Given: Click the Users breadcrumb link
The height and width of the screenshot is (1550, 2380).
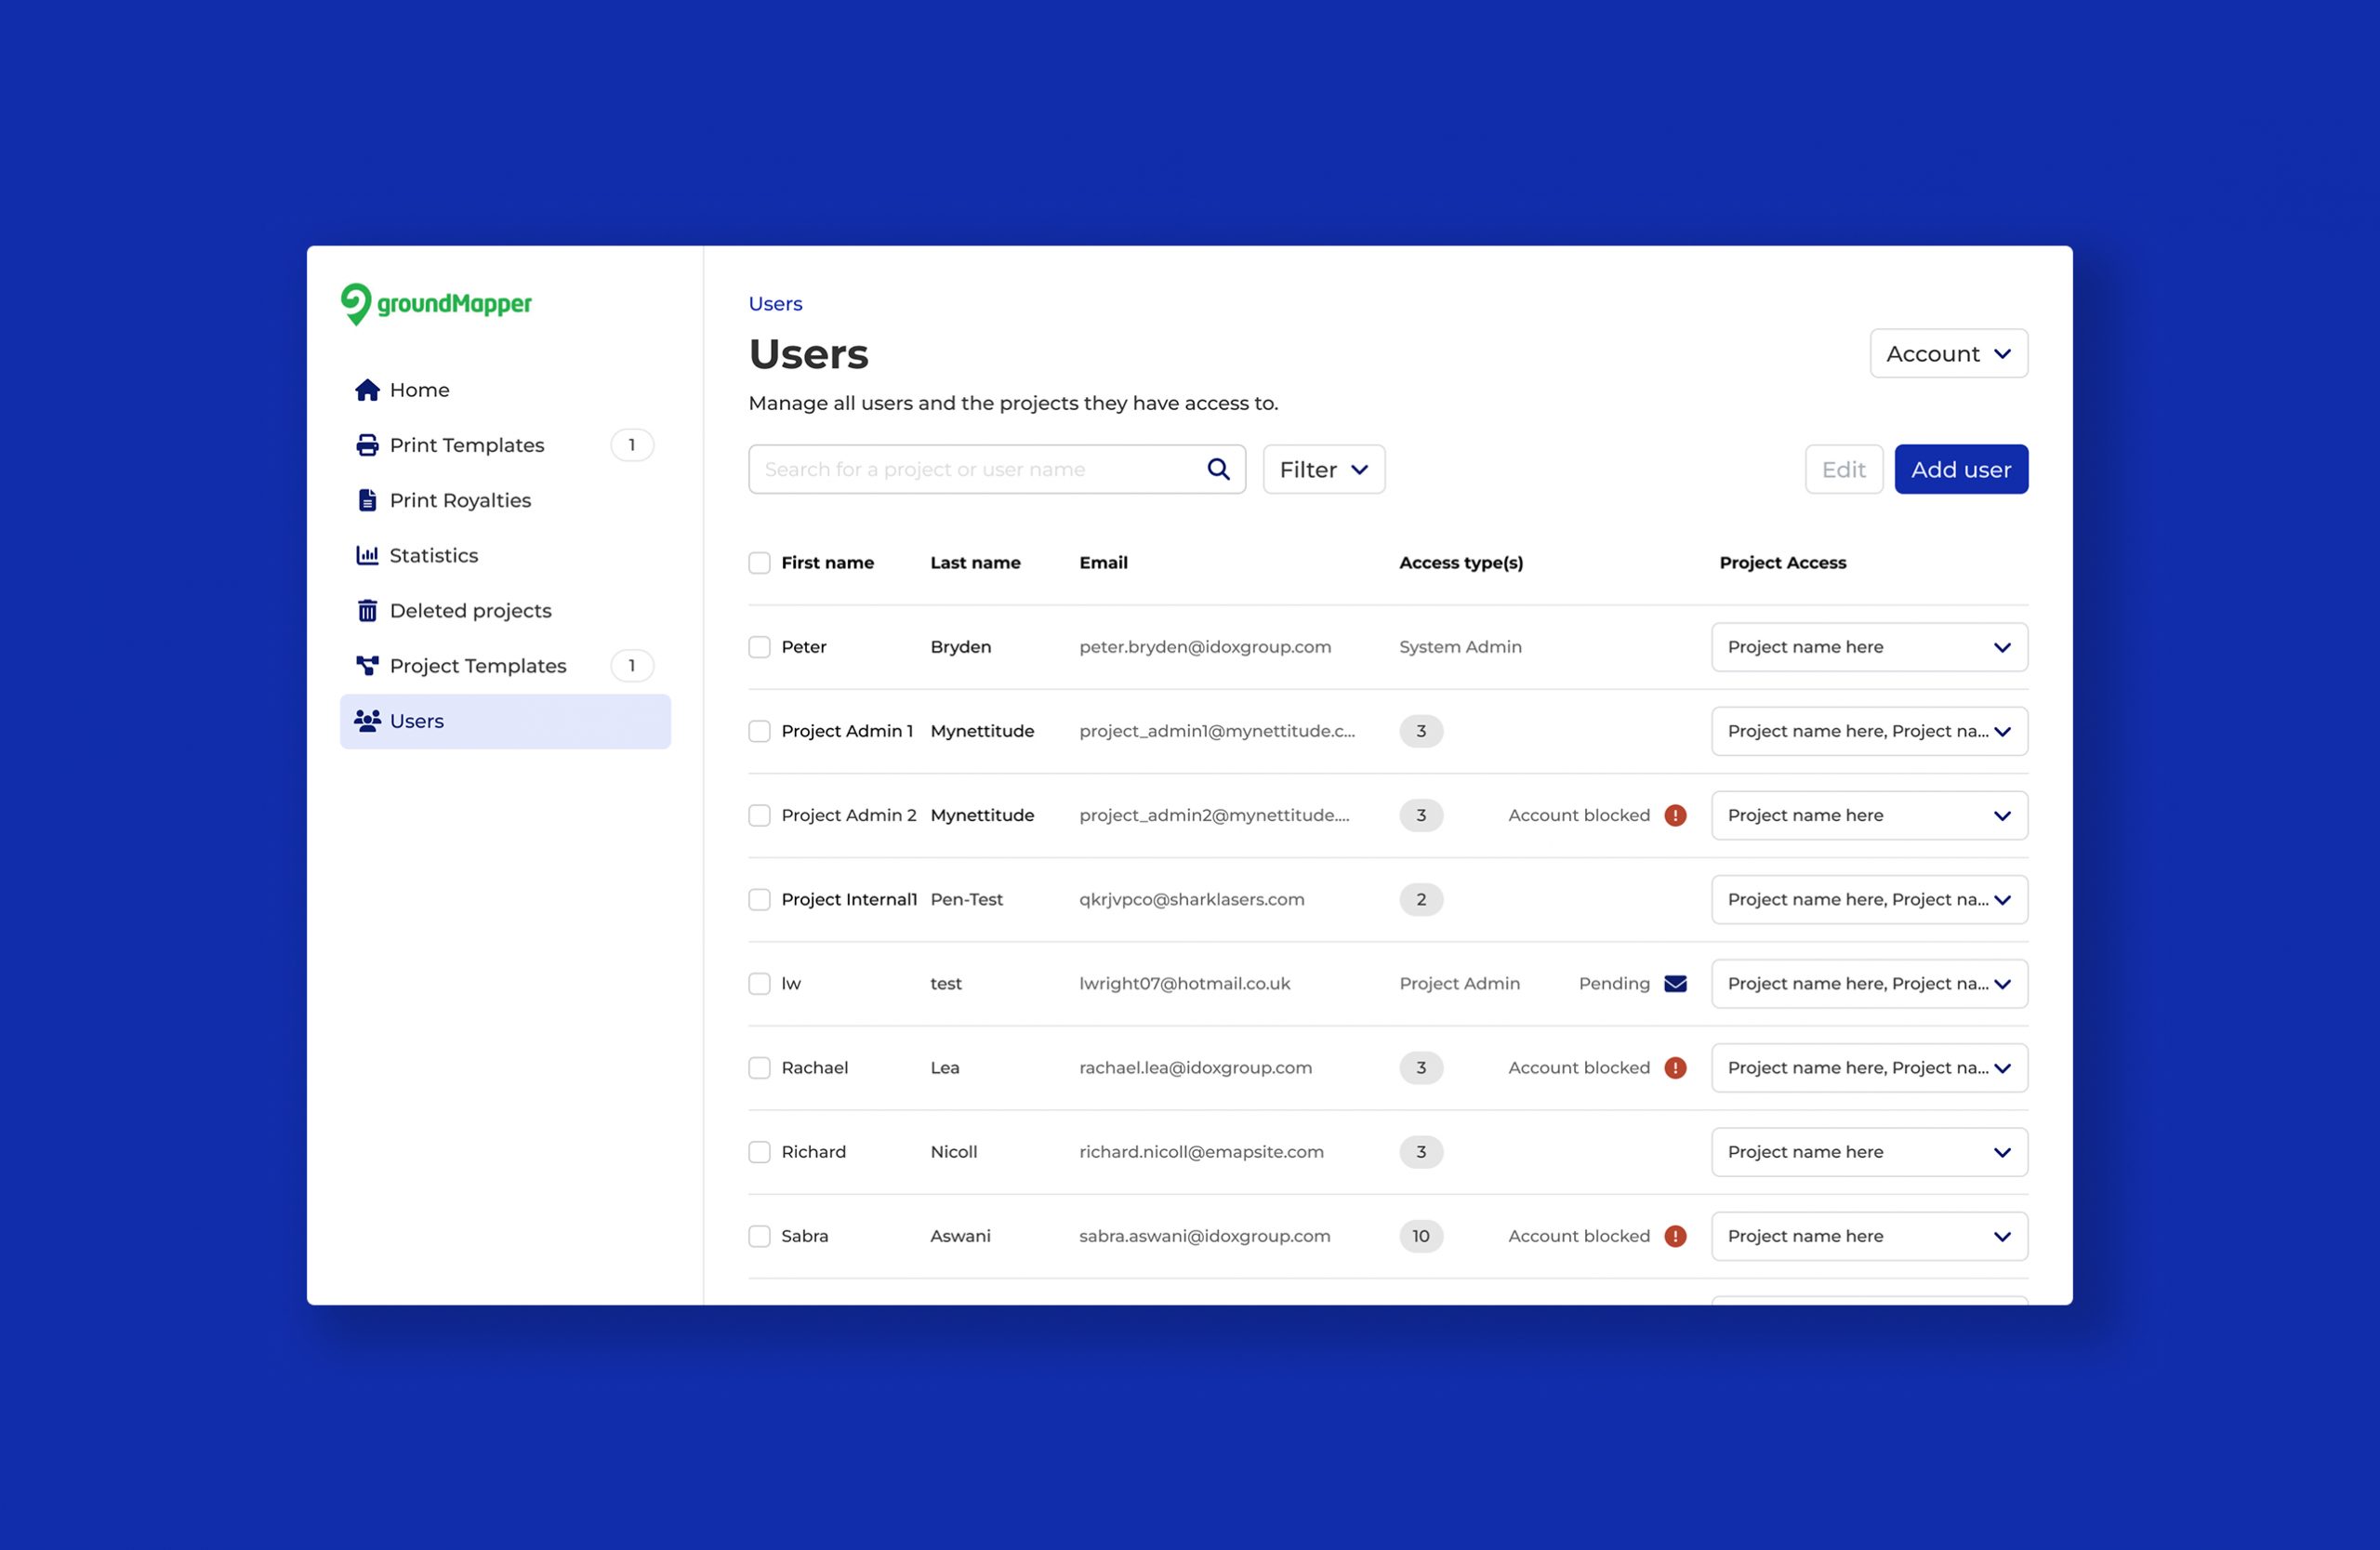Looking at the screenshot, I should coord(775,304).
